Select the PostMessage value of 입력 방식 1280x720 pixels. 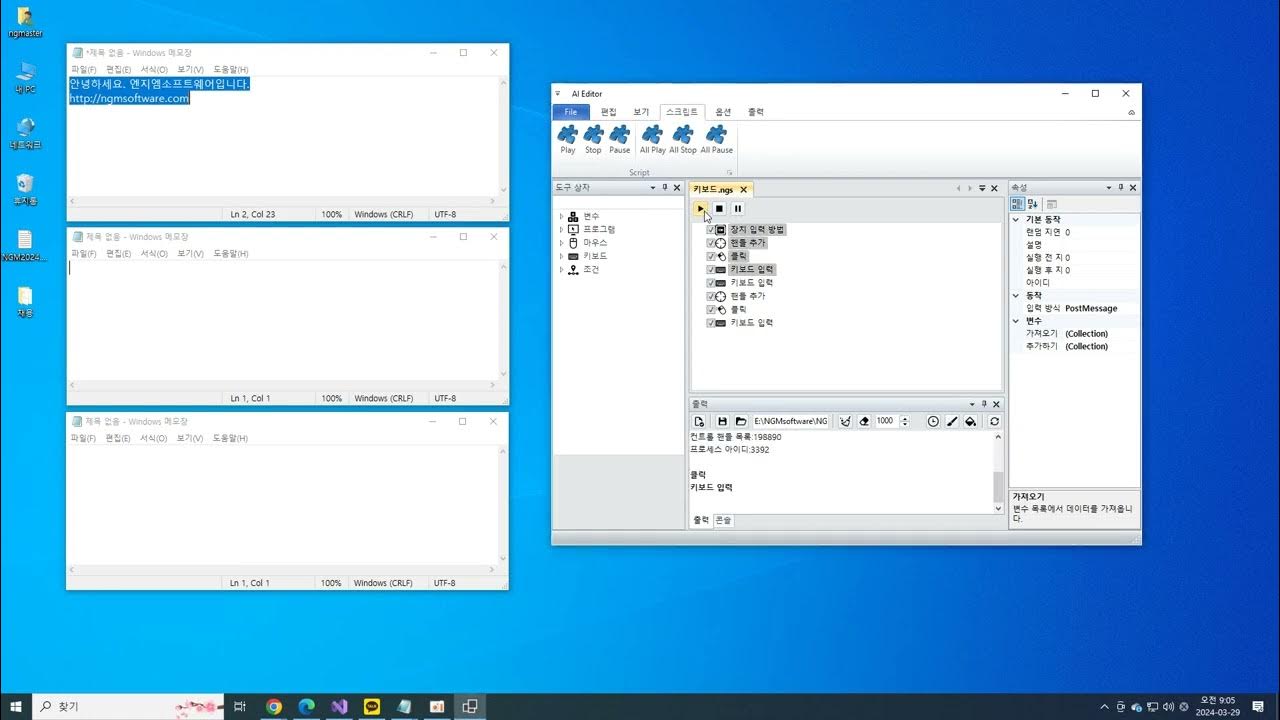tap(1091, 308)
